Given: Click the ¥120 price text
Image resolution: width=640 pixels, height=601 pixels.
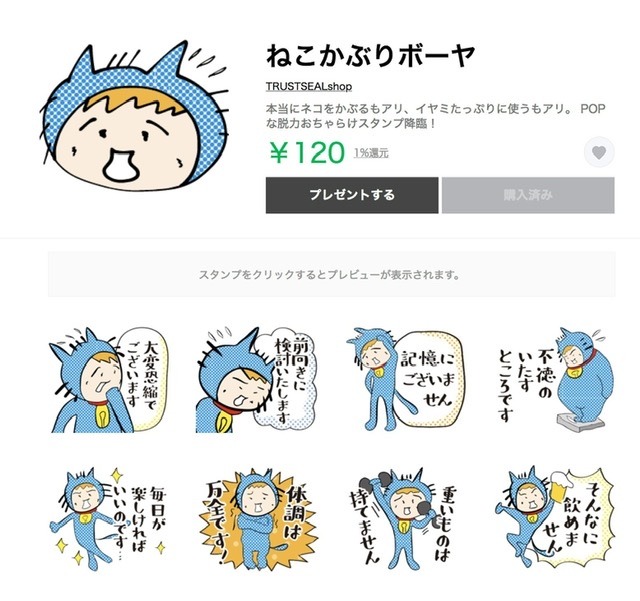Looking at the screenshot, I should pos(307,152).
